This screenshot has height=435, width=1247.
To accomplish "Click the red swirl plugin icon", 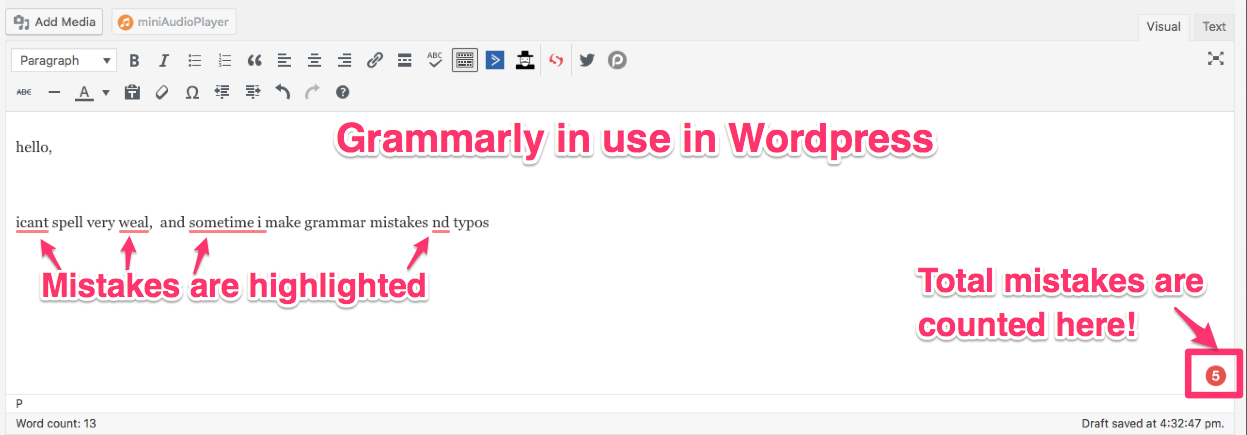I will [x=557, y=60].
